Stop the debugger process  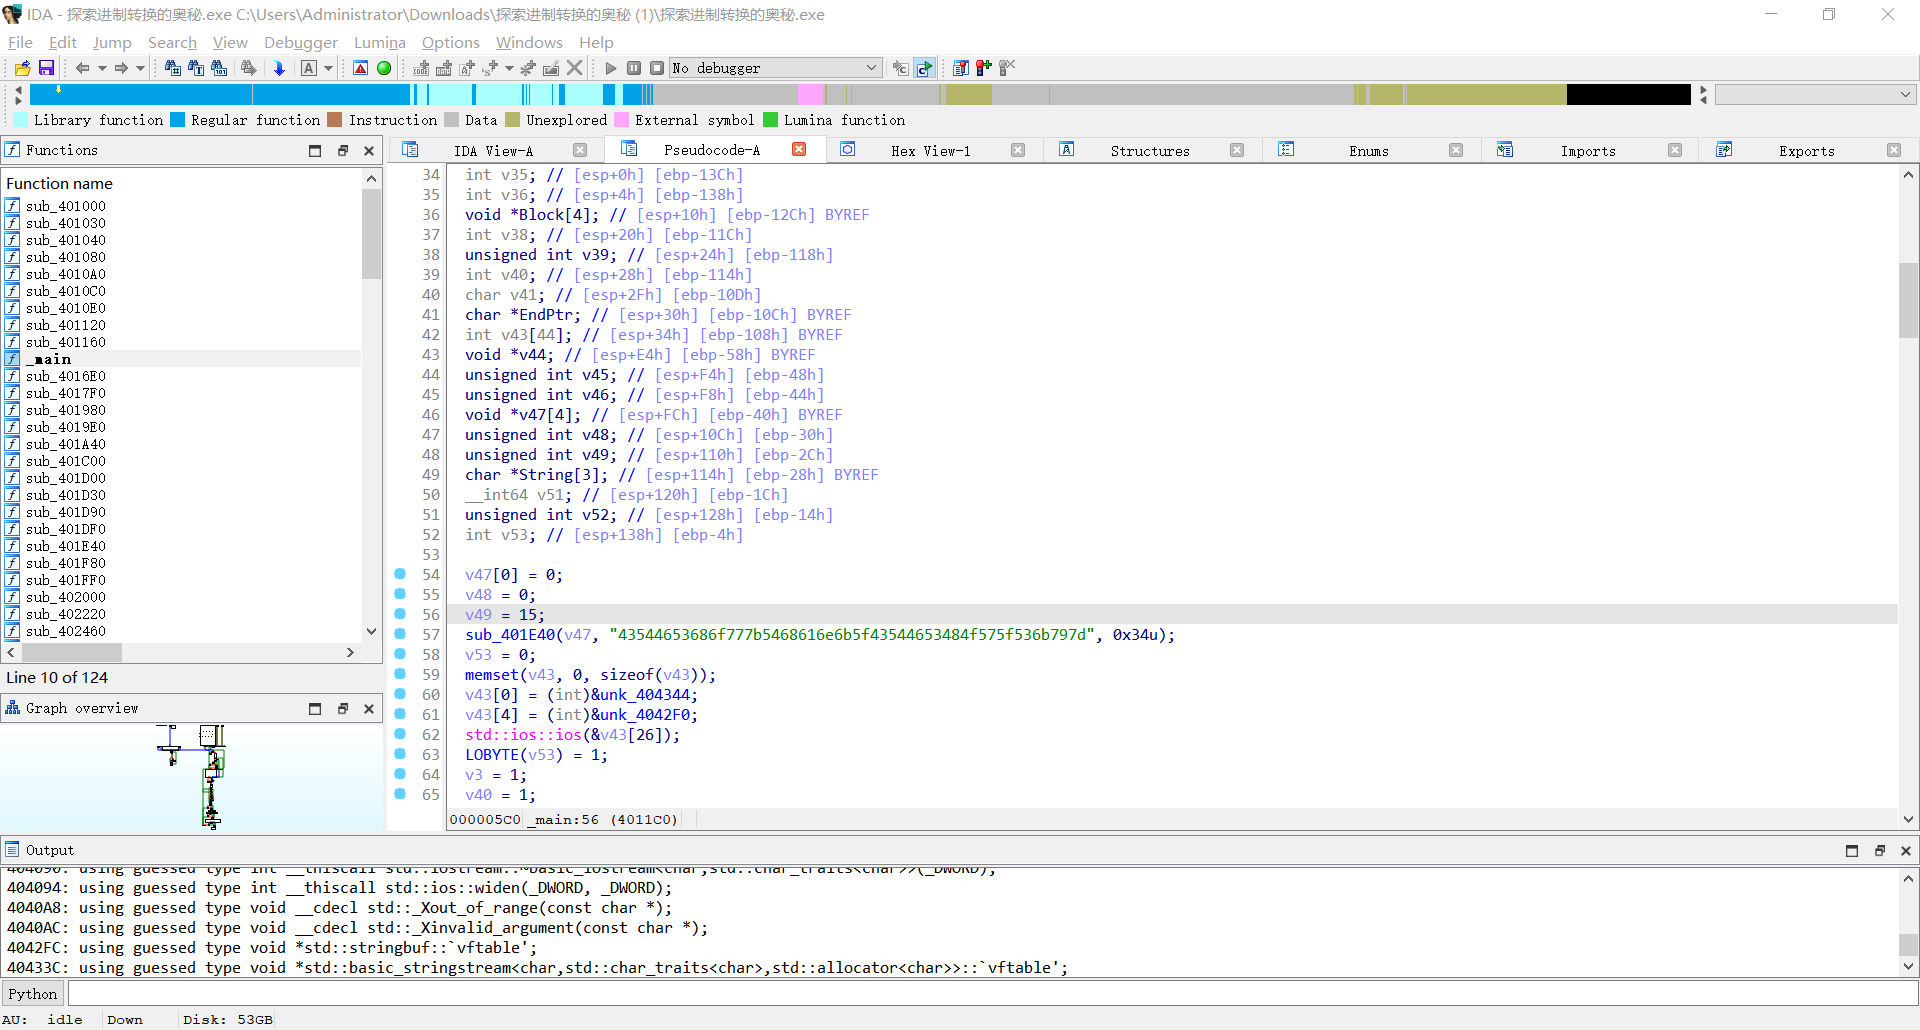click(x=657, y=68)
